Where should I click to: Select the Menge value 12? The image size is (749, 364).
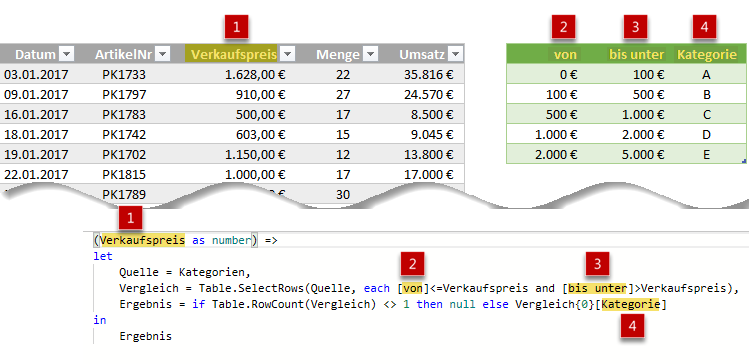[343, 155]
